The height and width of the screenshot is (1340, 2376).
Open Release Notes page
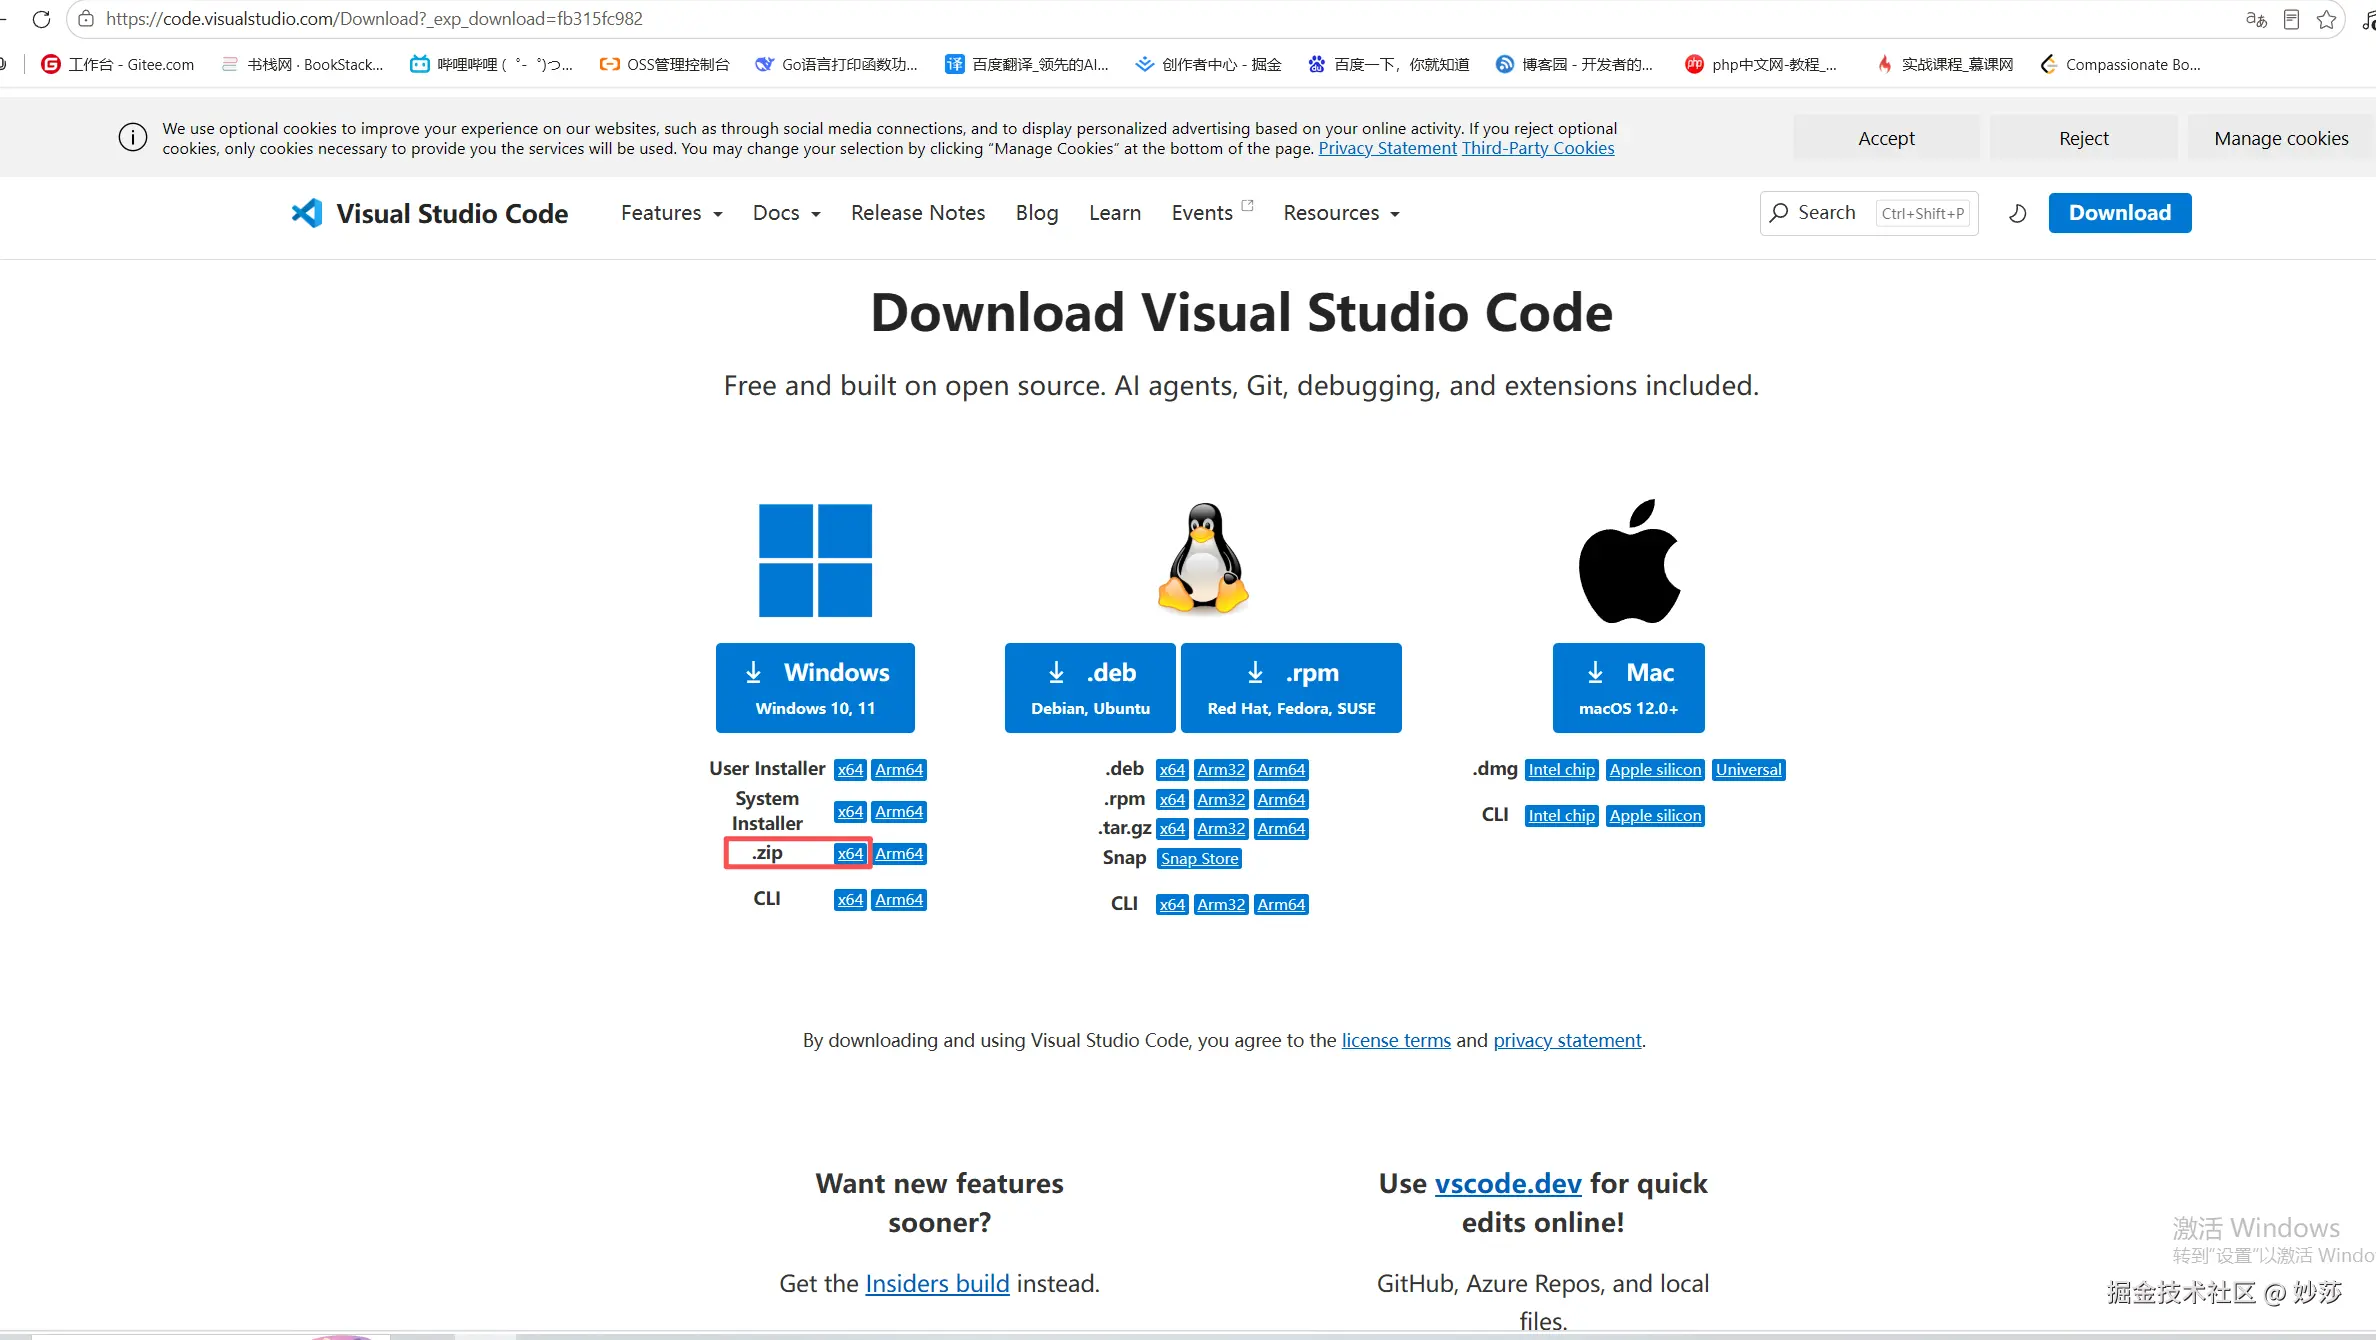[918, 213]
